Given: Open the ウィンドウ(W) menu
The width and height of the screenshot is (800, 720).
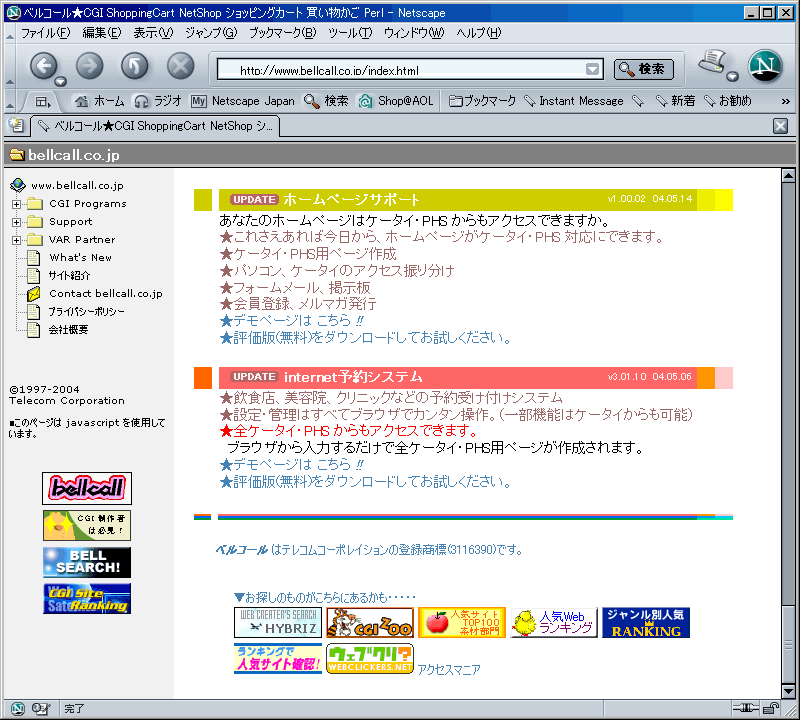Looking at the screenshot, I should 414,33.
